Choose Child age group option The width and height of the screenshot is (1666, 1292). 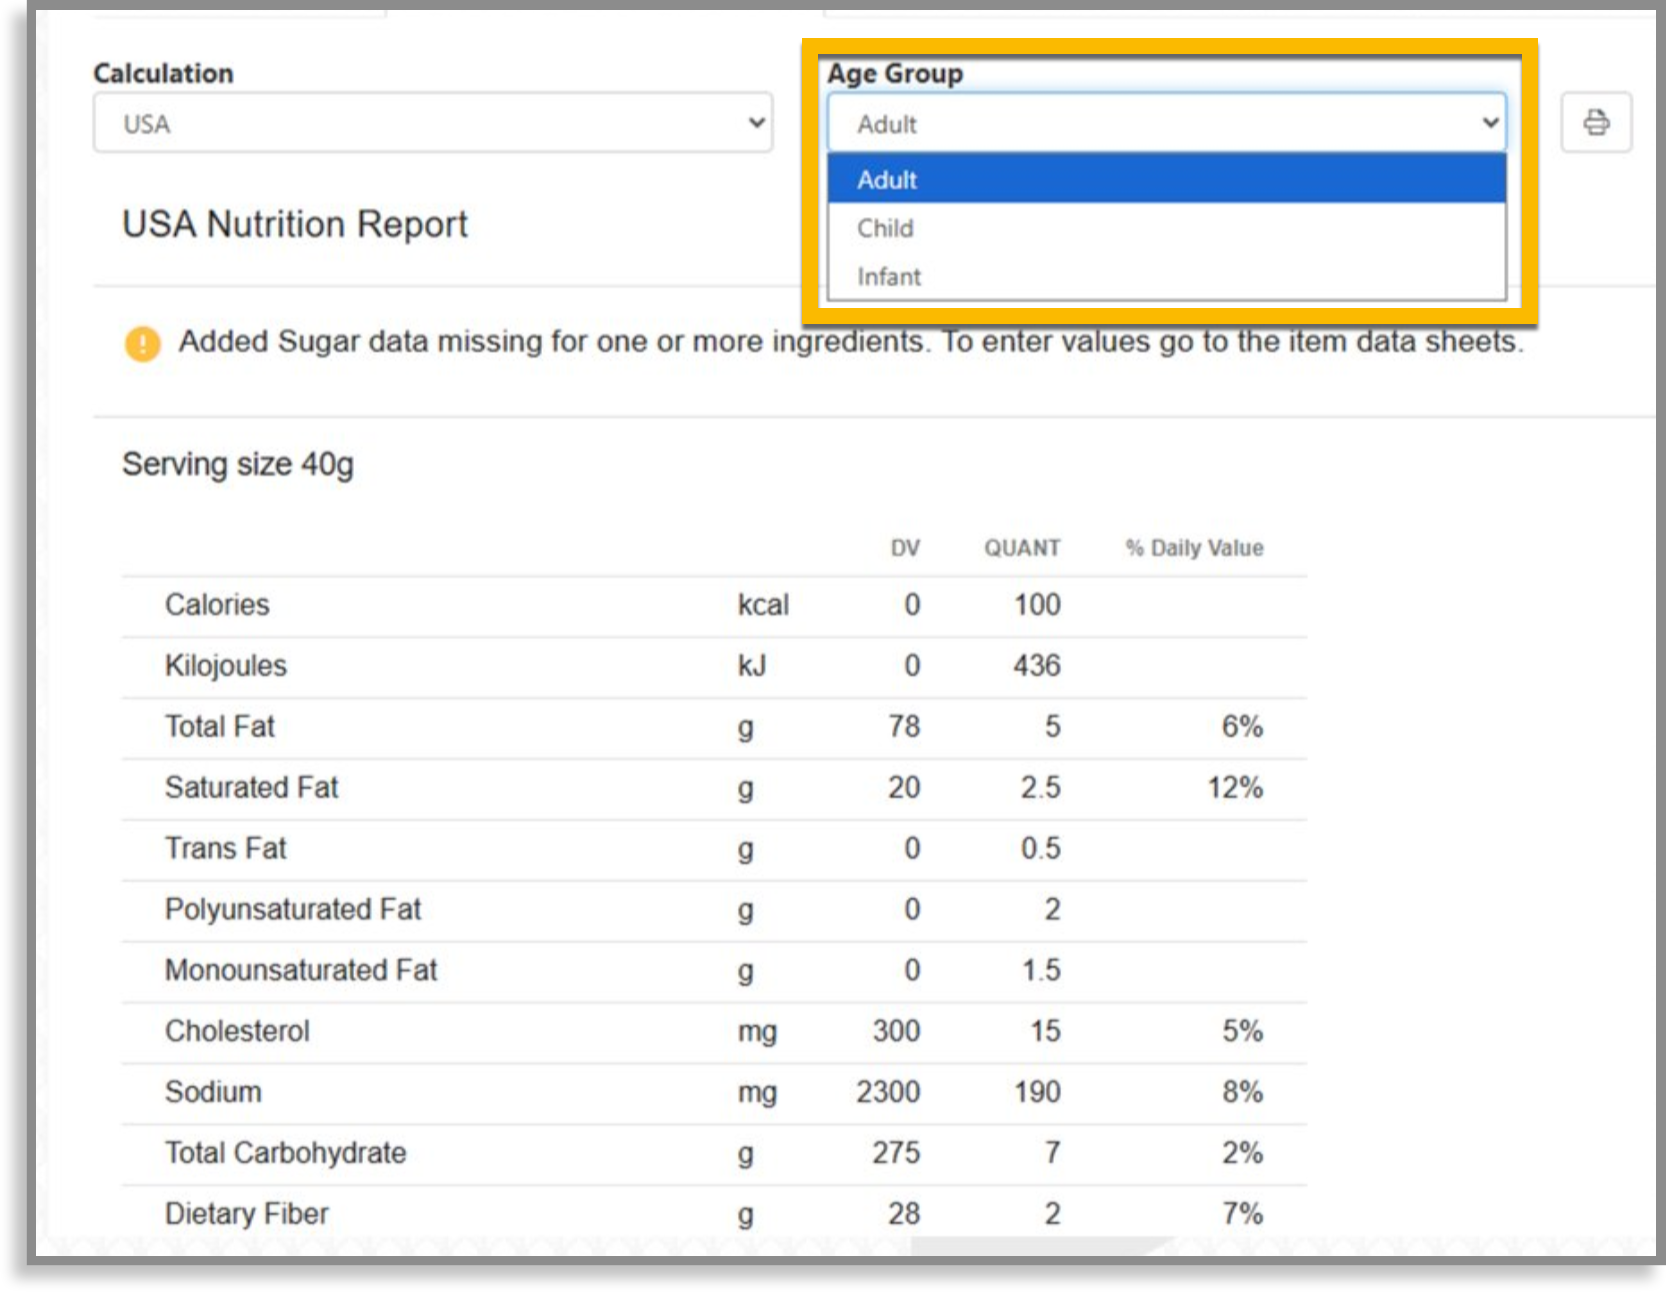pyautogui.click(x=1166, y=228)
